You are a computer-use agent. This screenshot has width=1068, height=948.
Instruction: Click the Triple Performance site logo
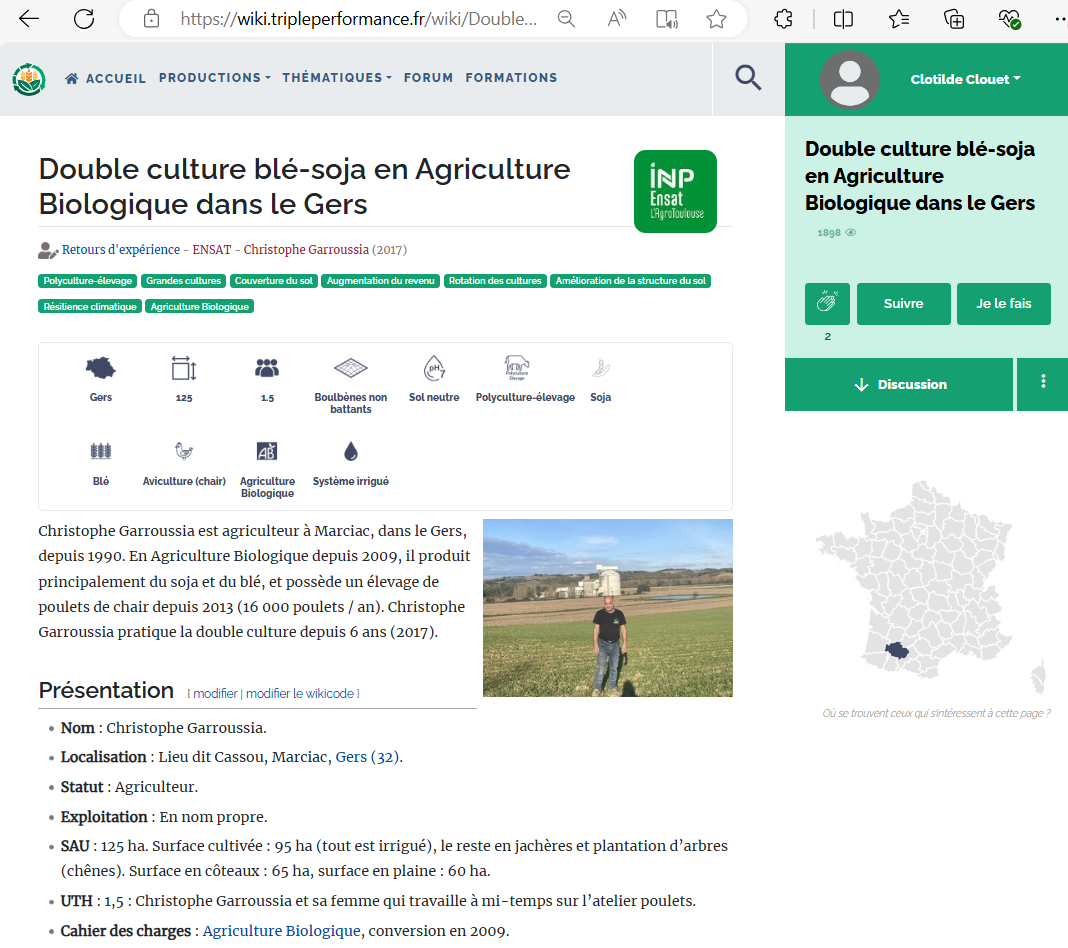(29, 79)
